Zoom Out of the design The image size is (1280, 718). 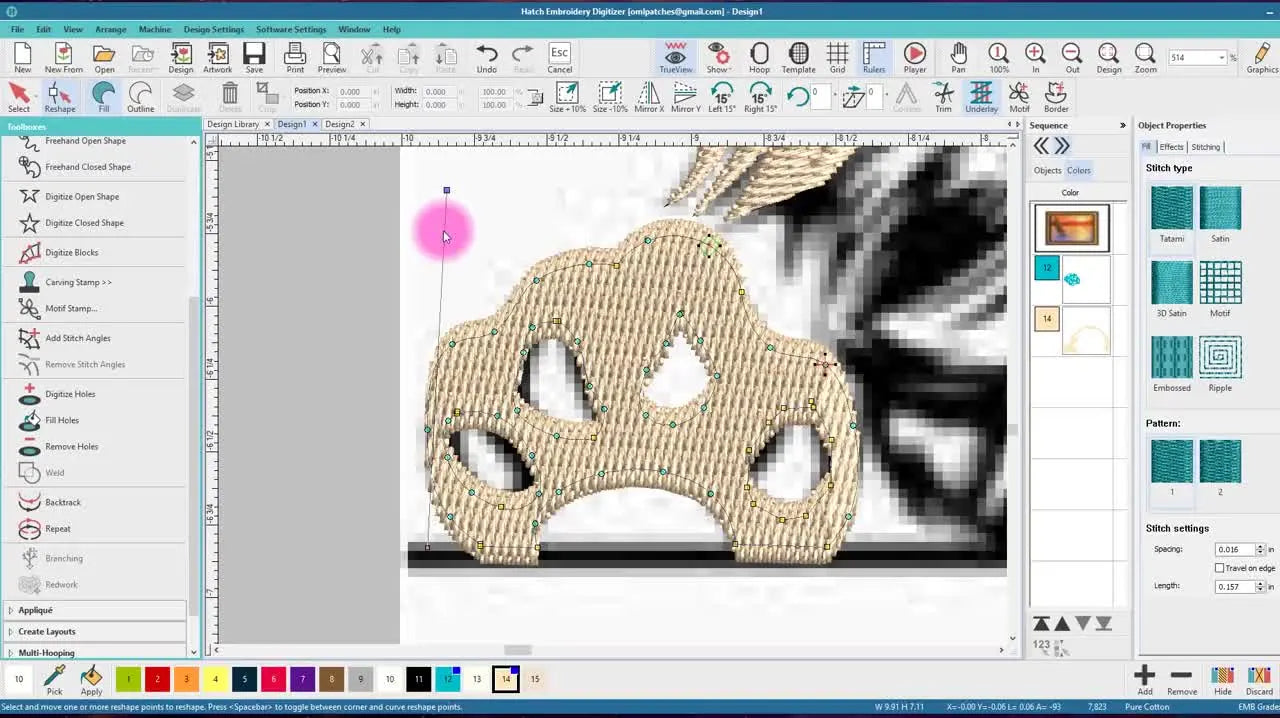(1072, 58)
